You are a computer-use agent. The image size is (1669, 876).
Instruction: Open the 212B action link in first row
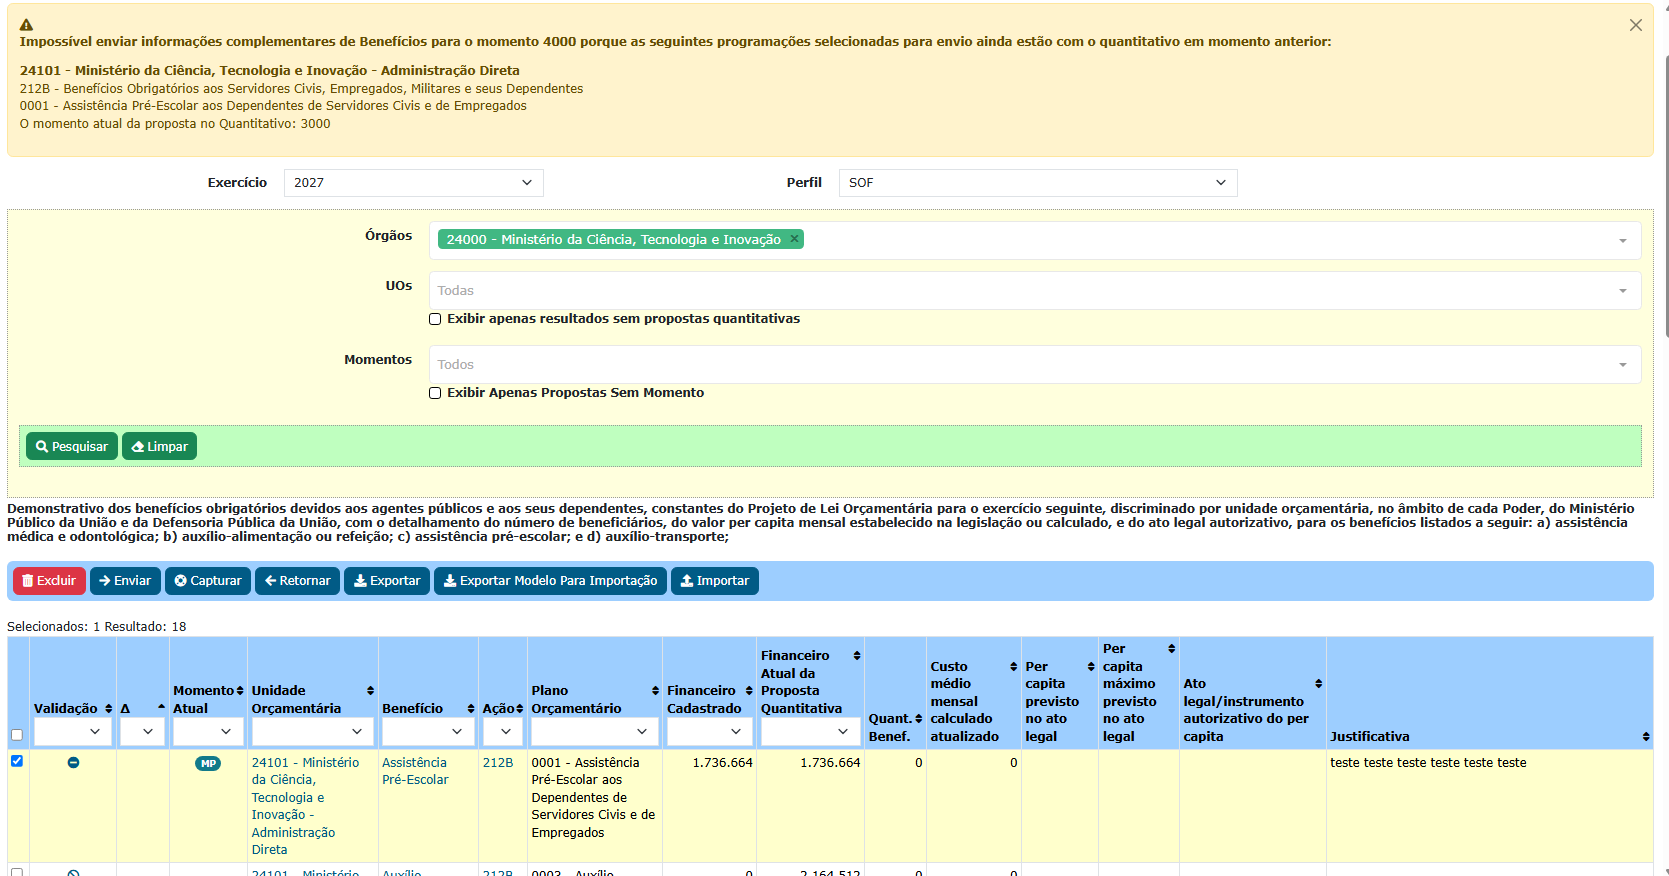497,763
